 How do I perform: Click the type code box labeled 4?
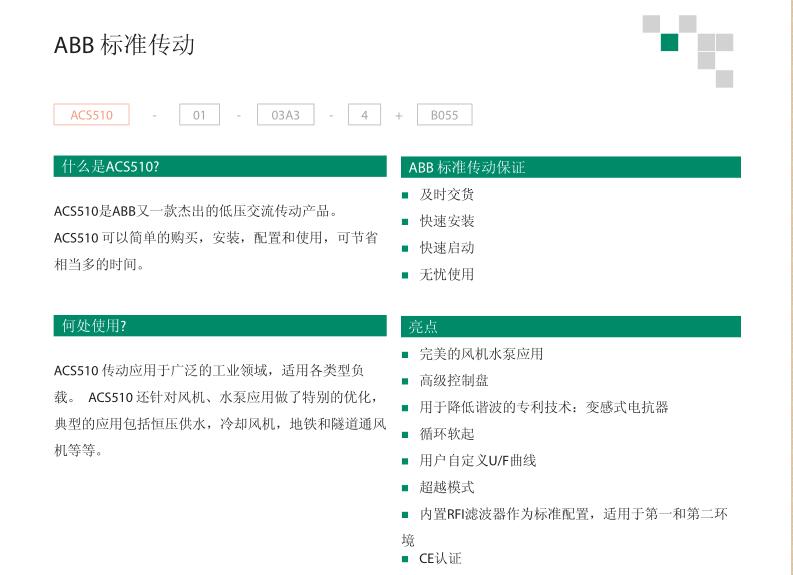(x=364, y=115)
